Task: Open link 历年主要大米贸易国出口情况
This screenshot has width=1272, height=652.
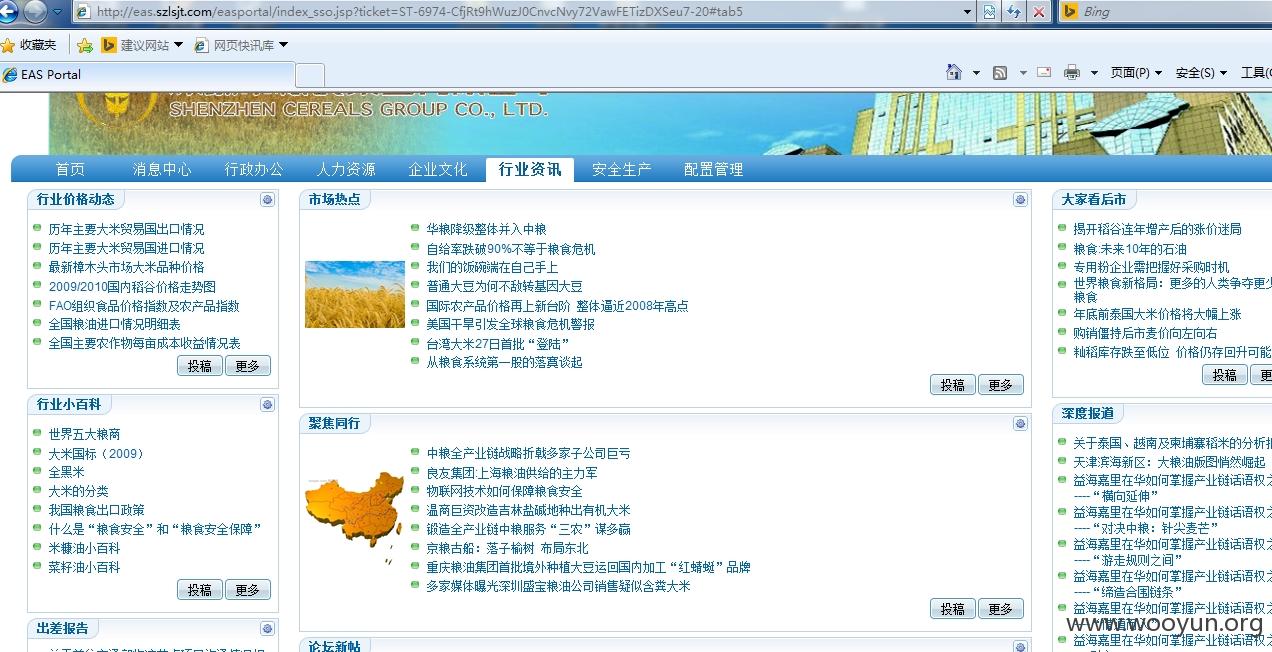Action: (x=126, y=229)
